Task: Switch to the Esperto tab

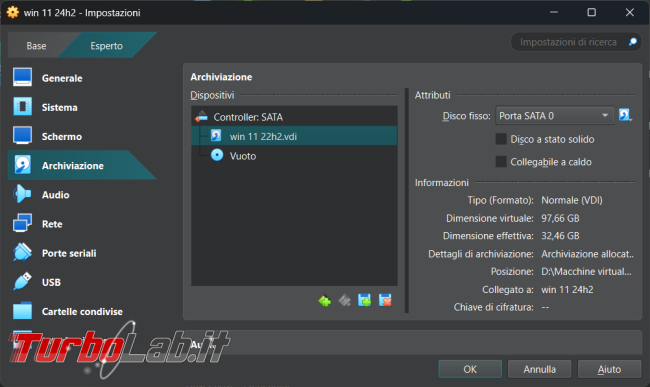Action: click(x=107, y=46)
